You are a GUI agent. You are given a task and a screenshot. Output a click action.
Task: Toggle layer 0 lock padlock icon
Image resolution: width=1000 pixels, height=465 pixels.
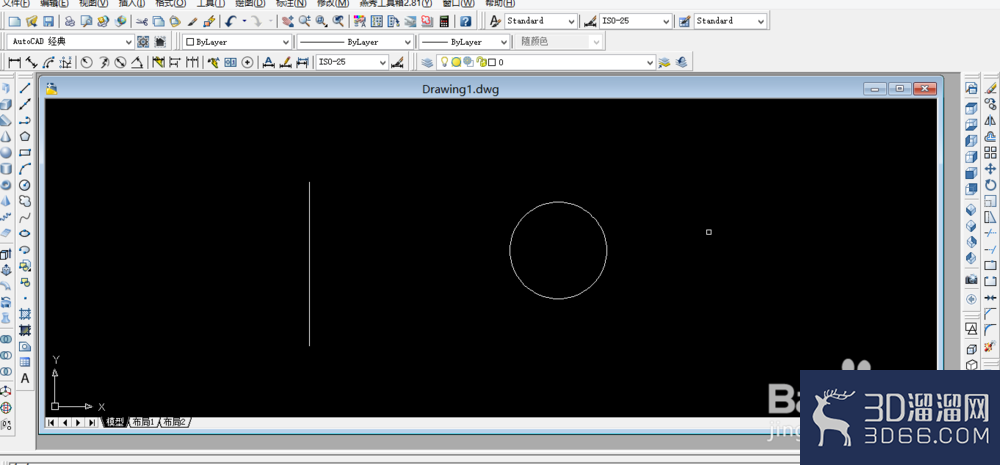[481, 63]
